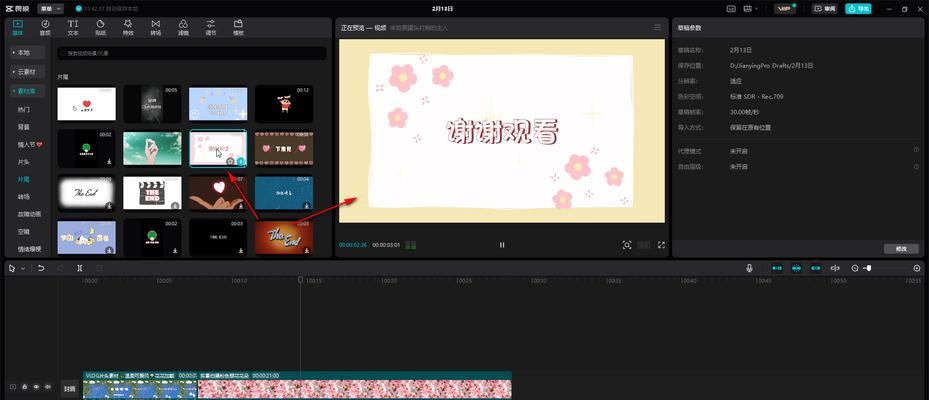Screen dimensions: 929x400
Task: Open the preview panel hamburger menu
Action: [x=657, y=27]
